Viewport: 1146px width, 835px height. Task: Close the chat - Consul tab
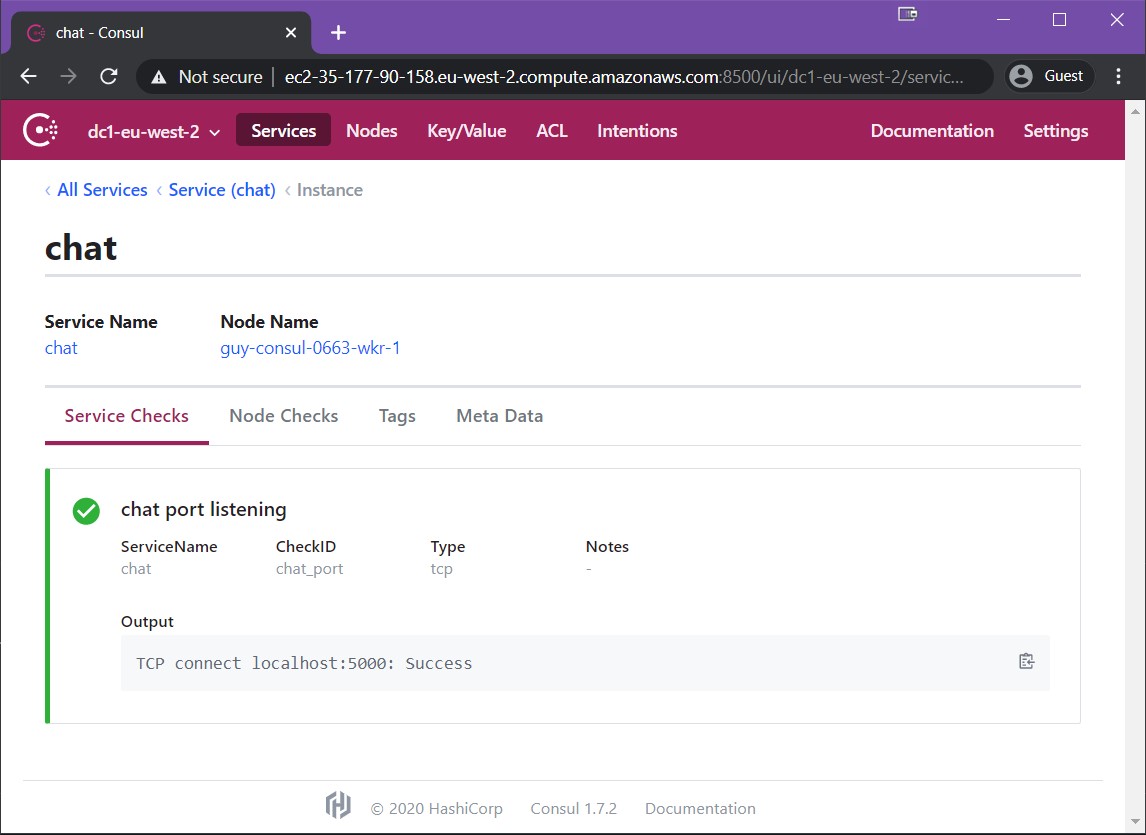pos(291,32)
